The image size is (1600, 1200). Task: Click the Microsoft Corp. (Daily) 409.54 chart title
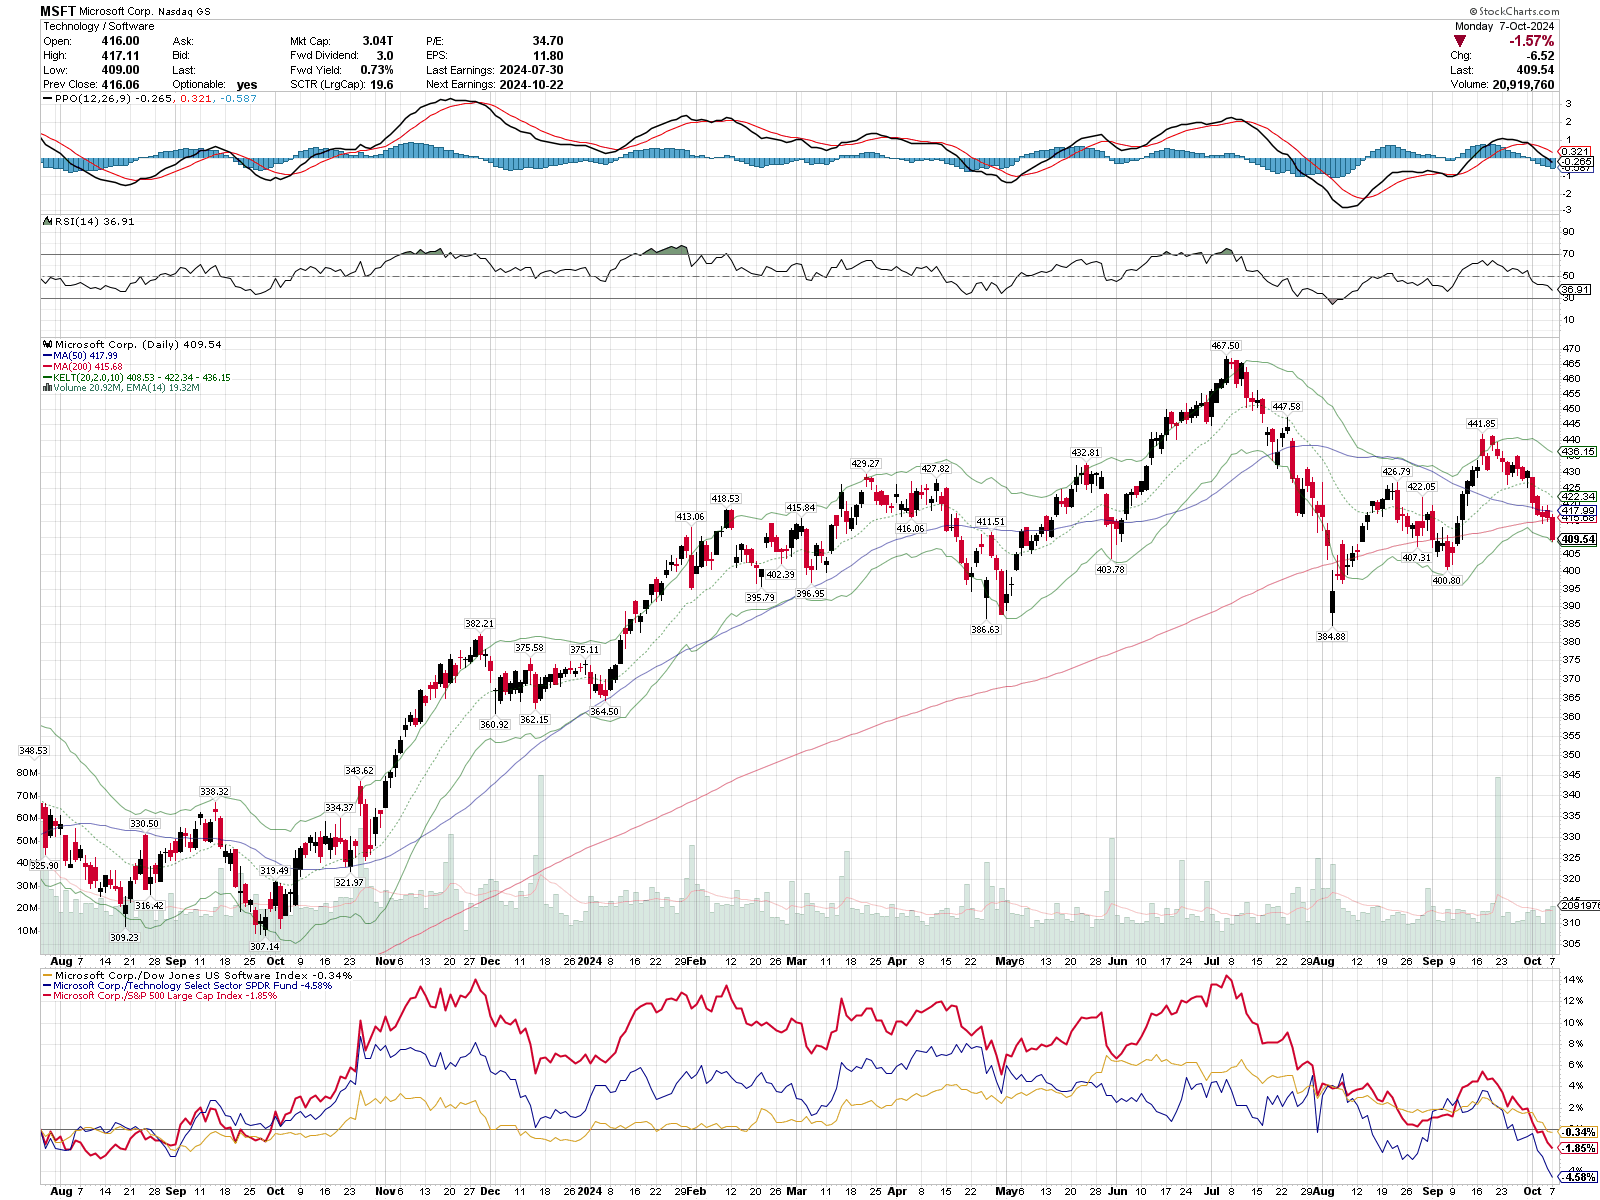click(x=138, y=344)
